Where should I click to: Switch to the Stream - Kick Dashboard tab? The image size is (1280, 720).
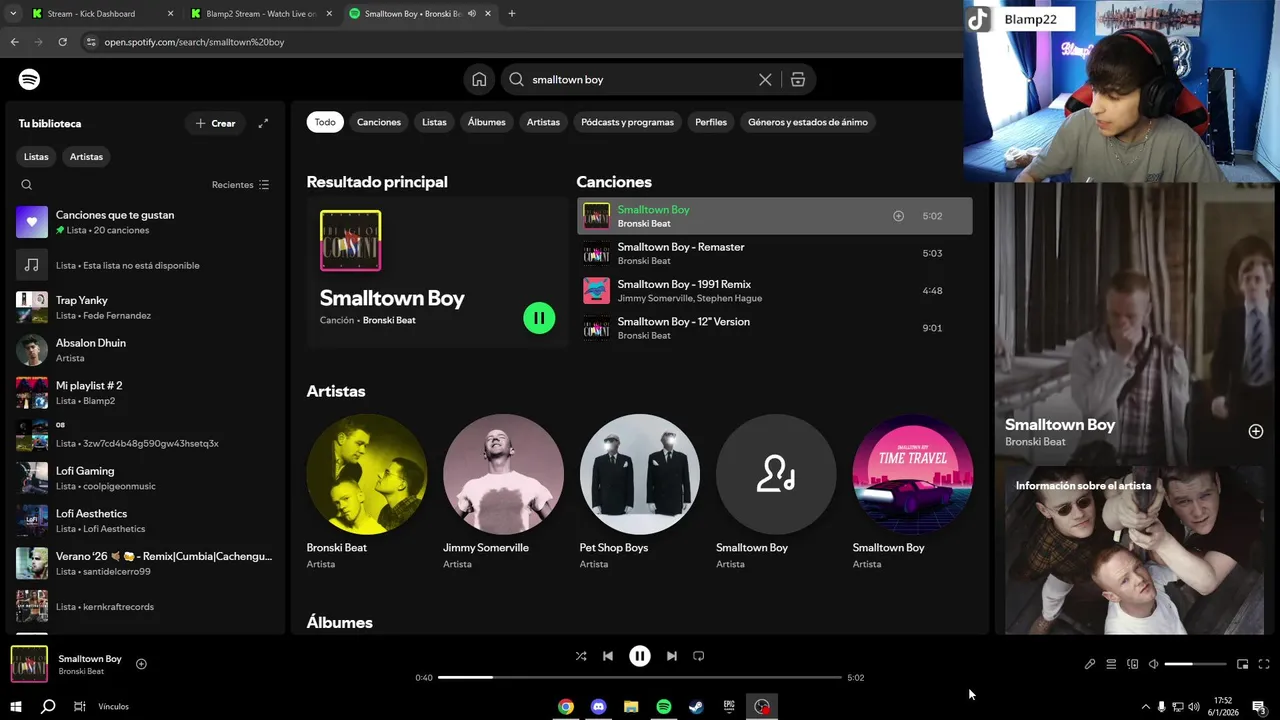(102, 14)
